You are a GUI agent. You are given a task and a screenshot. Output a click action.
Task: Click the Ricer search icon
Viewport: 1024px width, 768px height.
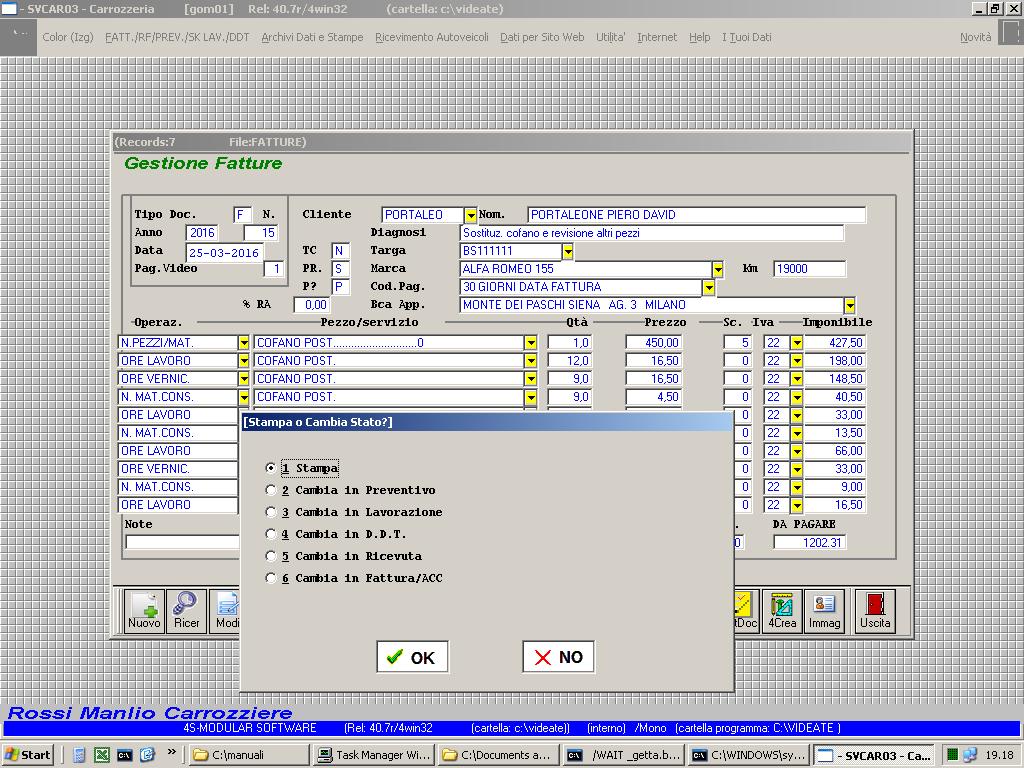[186, 611]
